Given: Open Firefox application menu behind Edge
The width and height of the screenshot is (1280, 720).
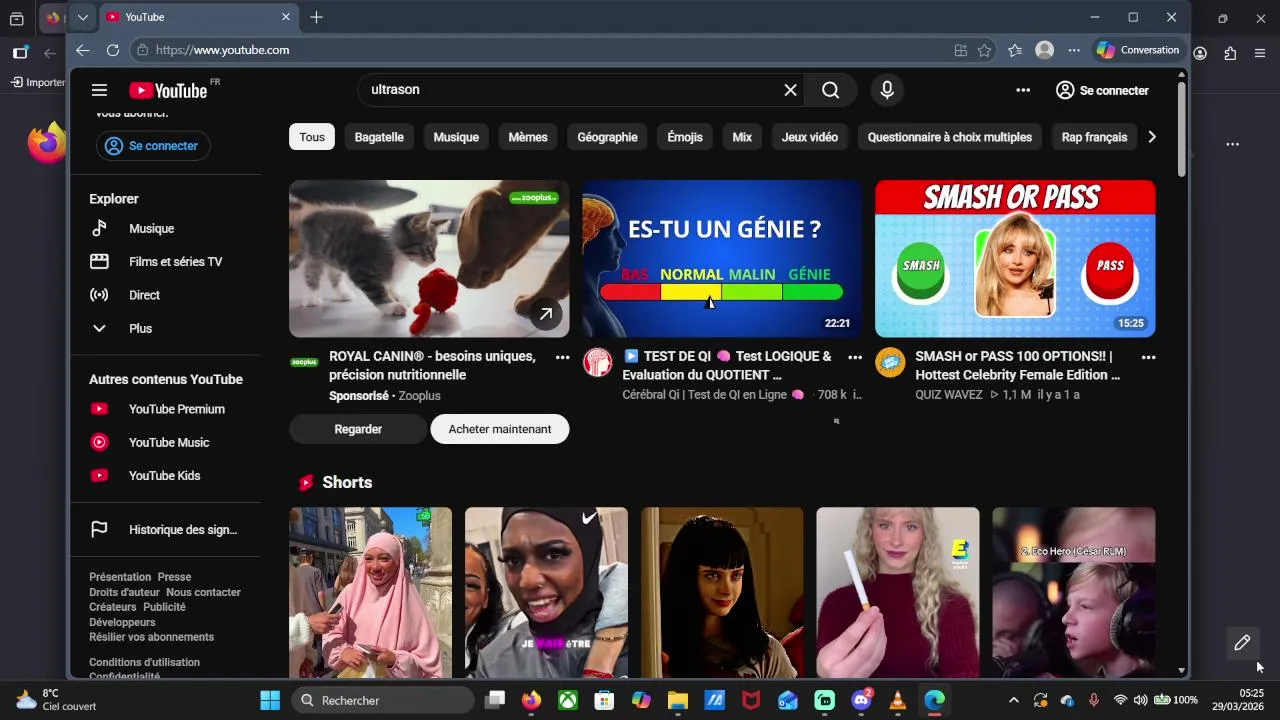Looking at the screenshot, I should [x=1260, y=53].
